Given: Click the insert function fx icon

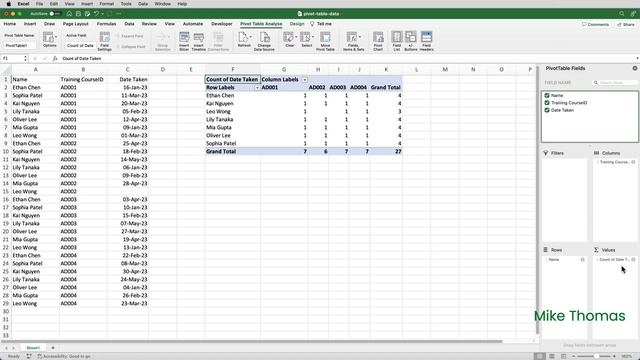Looking at the screenshot, I should tap(55, 58).
